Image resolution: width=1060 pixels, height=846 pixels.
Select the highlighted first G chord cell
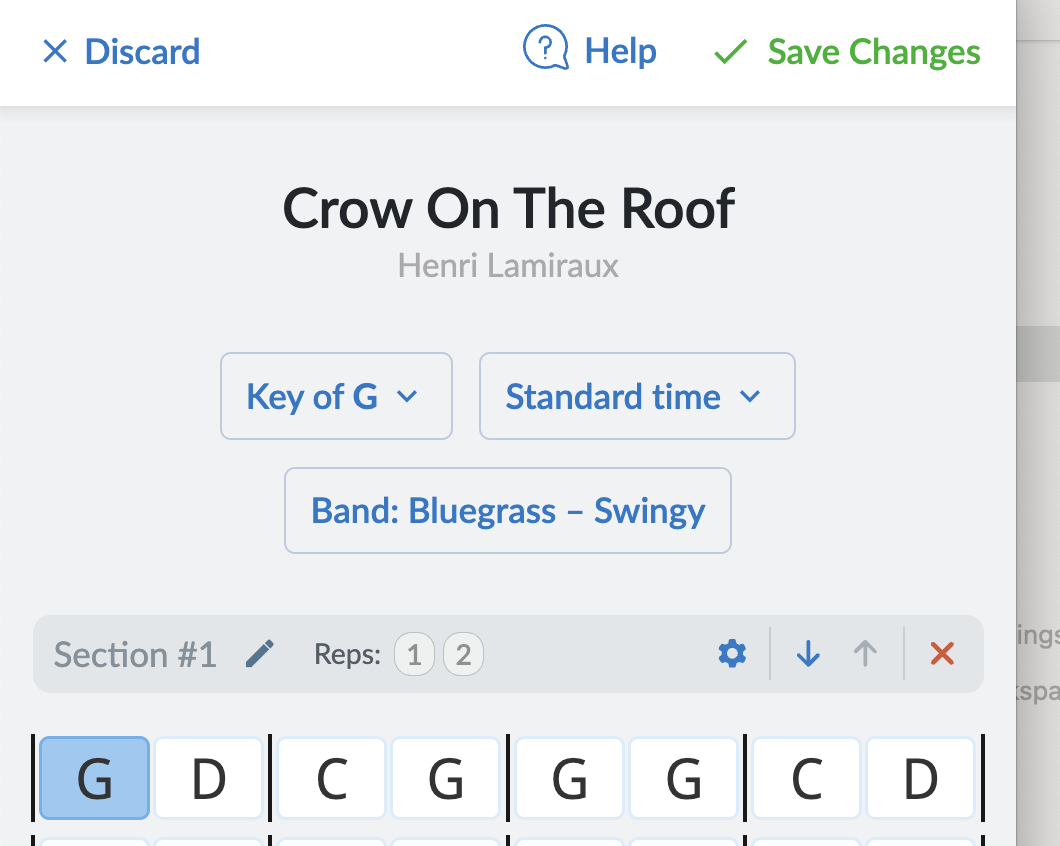click(94, 779)
